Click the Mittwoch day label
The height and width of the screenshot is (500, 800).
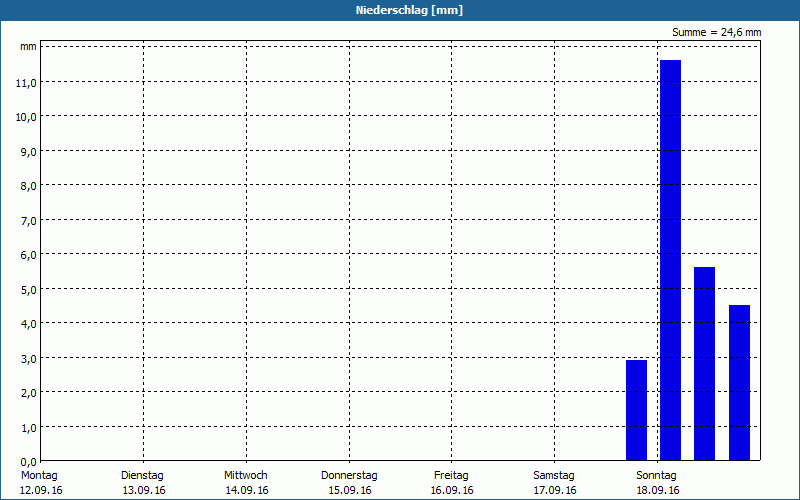[245, 476]
